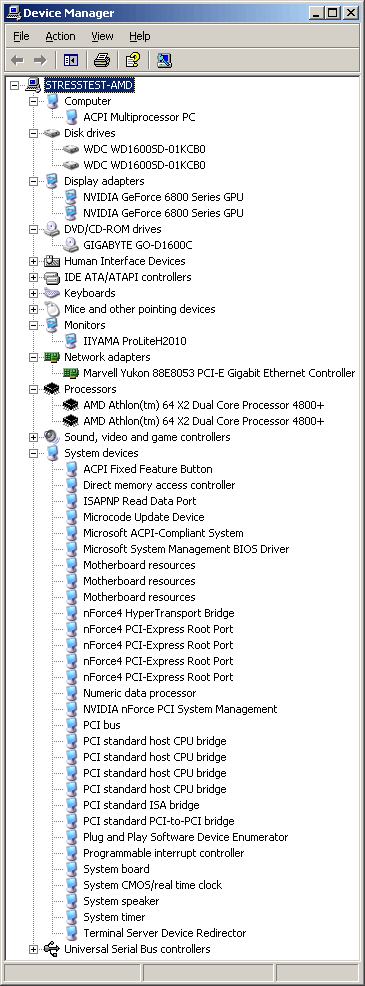This screenshot has width=365, height=986.
Task: Expand the Keyboards category
Action: [33, 293]
